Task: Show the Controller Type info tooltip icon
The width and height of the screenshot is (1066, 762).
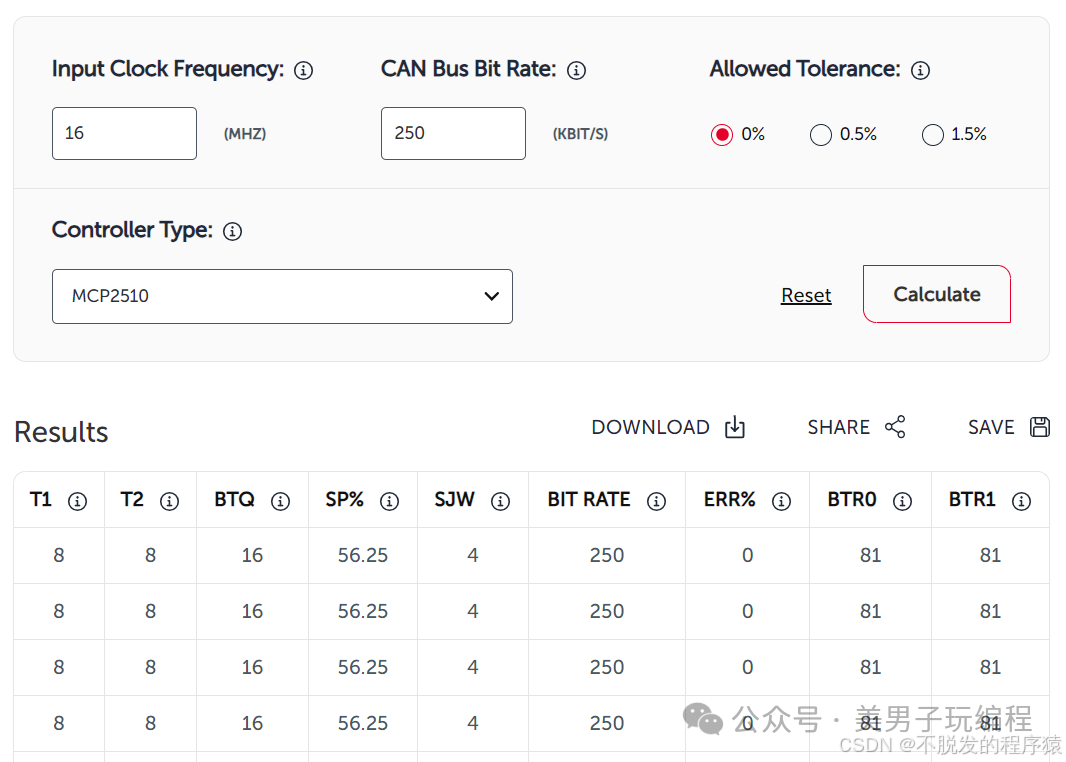Action: tap(233, 231)
